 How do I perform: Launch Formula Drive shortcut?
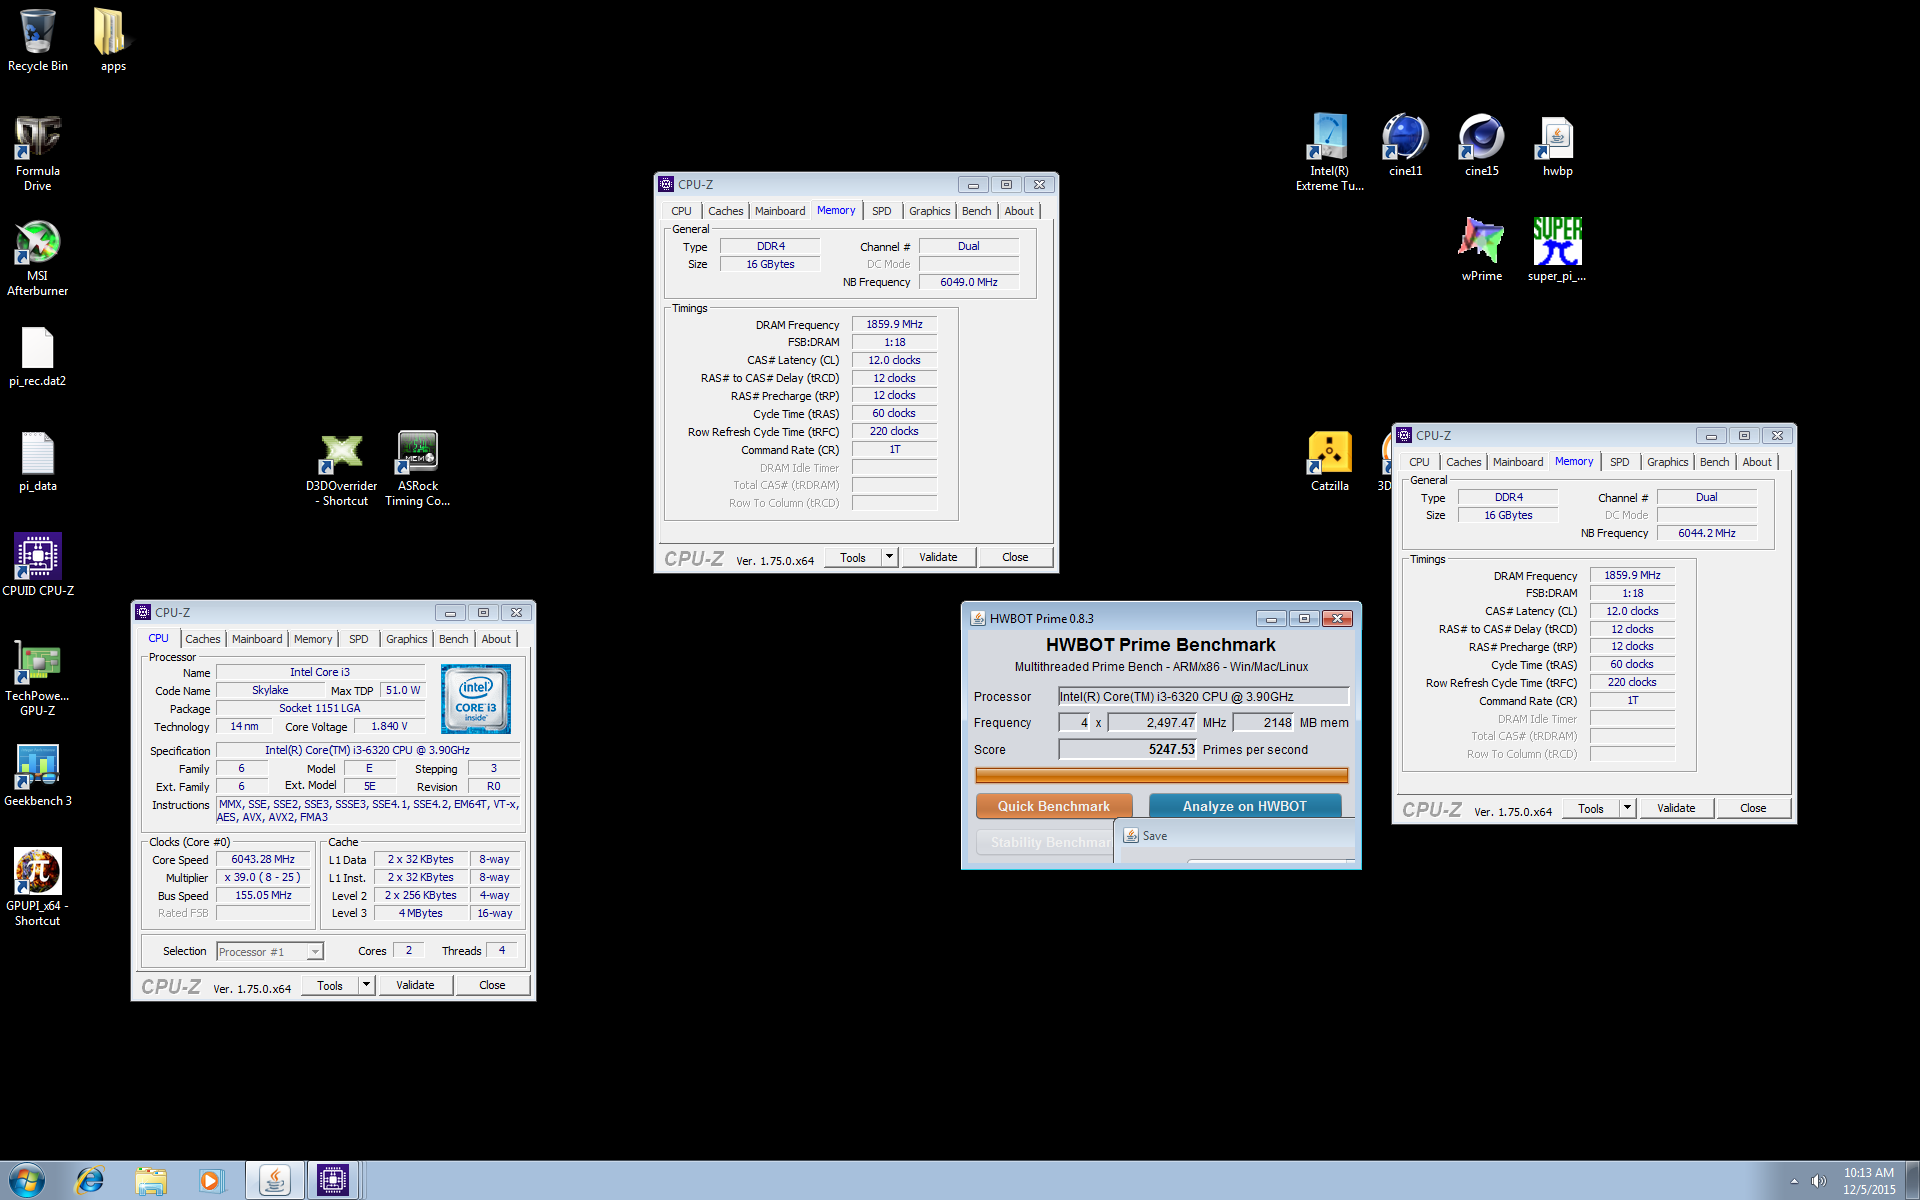pos(38,152)
